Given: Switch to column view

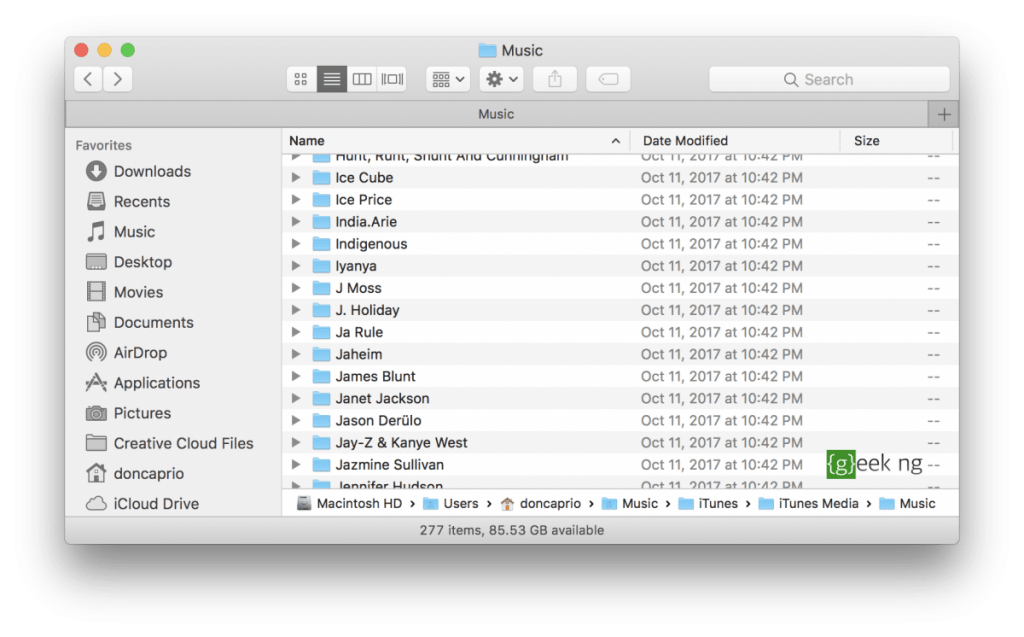Looking at the screenshot, I should 362,79.
